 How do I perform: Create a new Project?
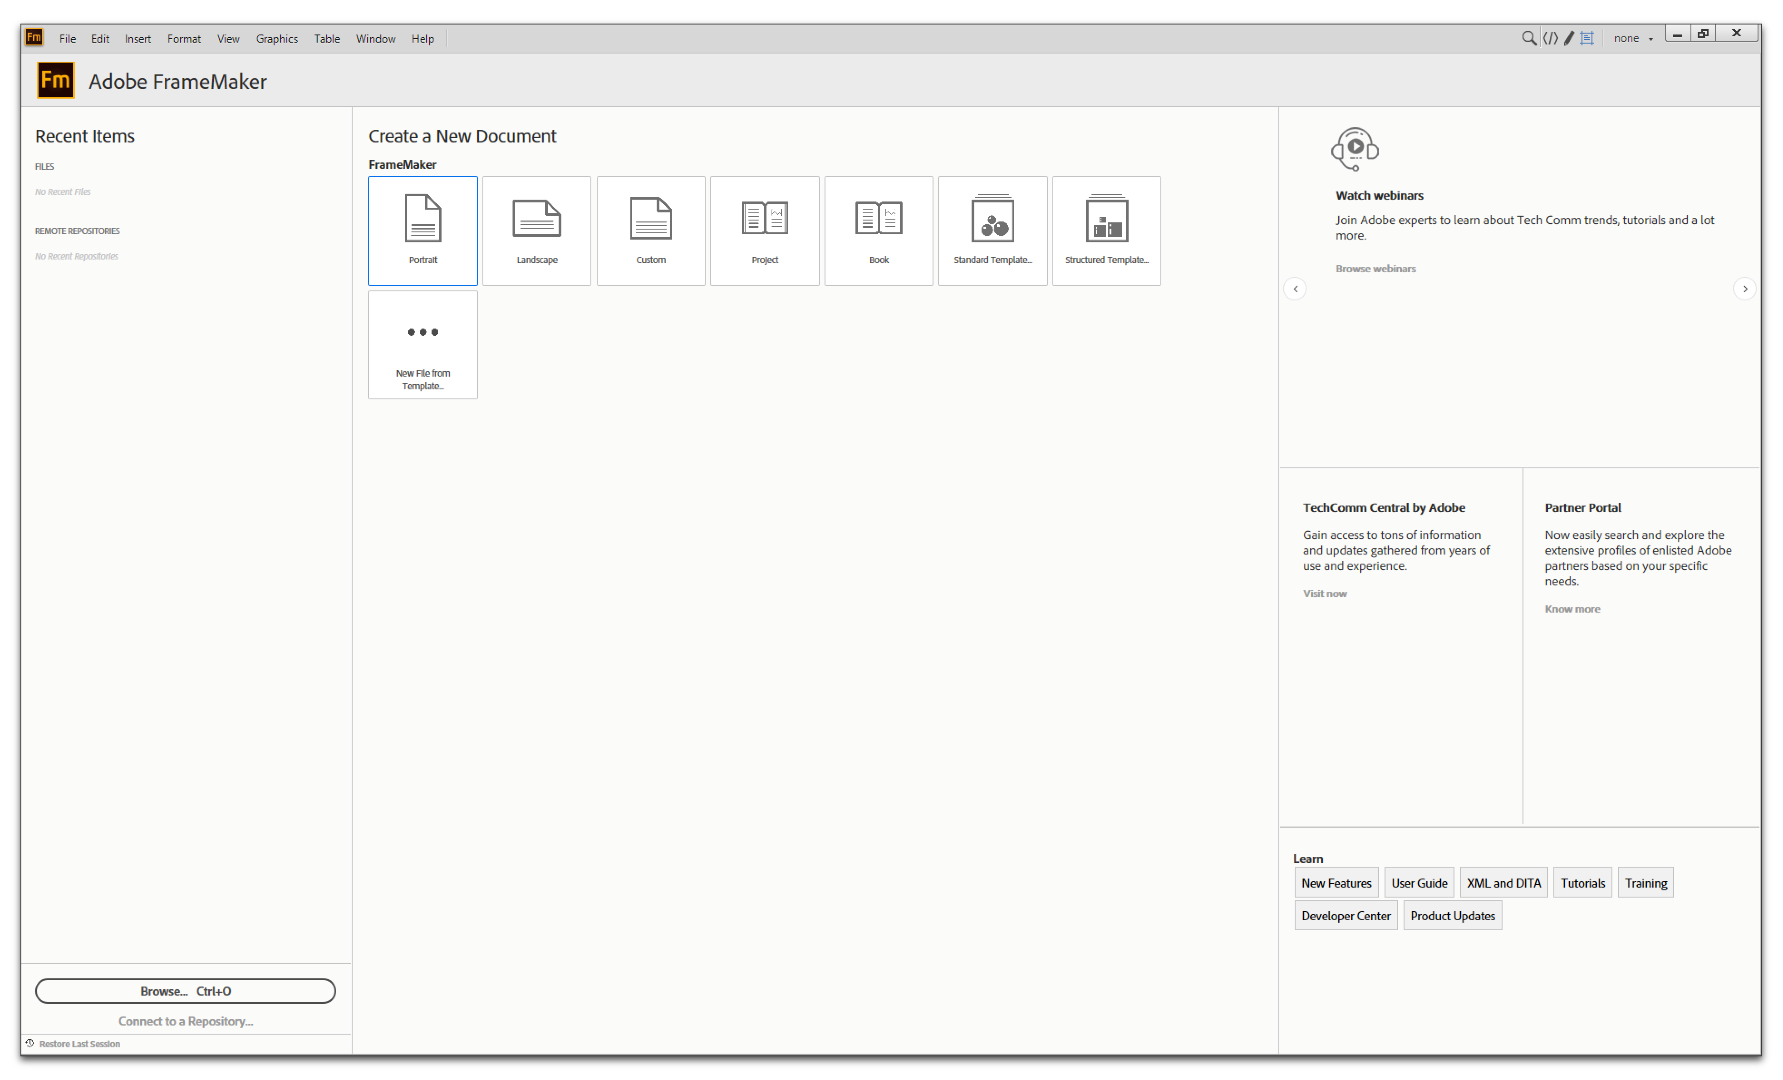point(765,231)
